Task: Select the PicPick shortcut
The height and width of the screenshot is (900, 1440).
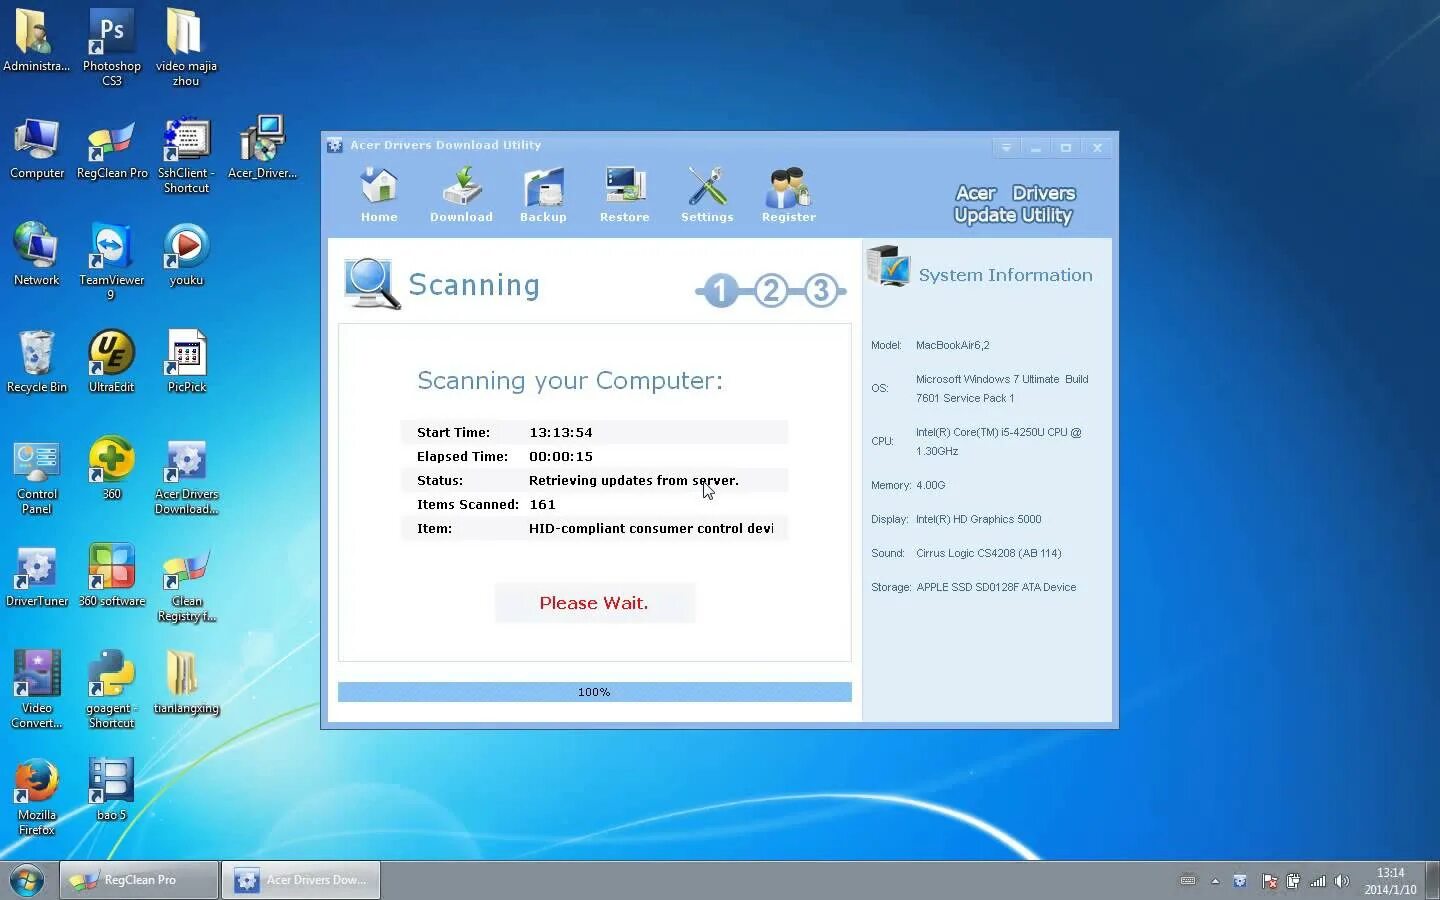Action: (186, 362)
